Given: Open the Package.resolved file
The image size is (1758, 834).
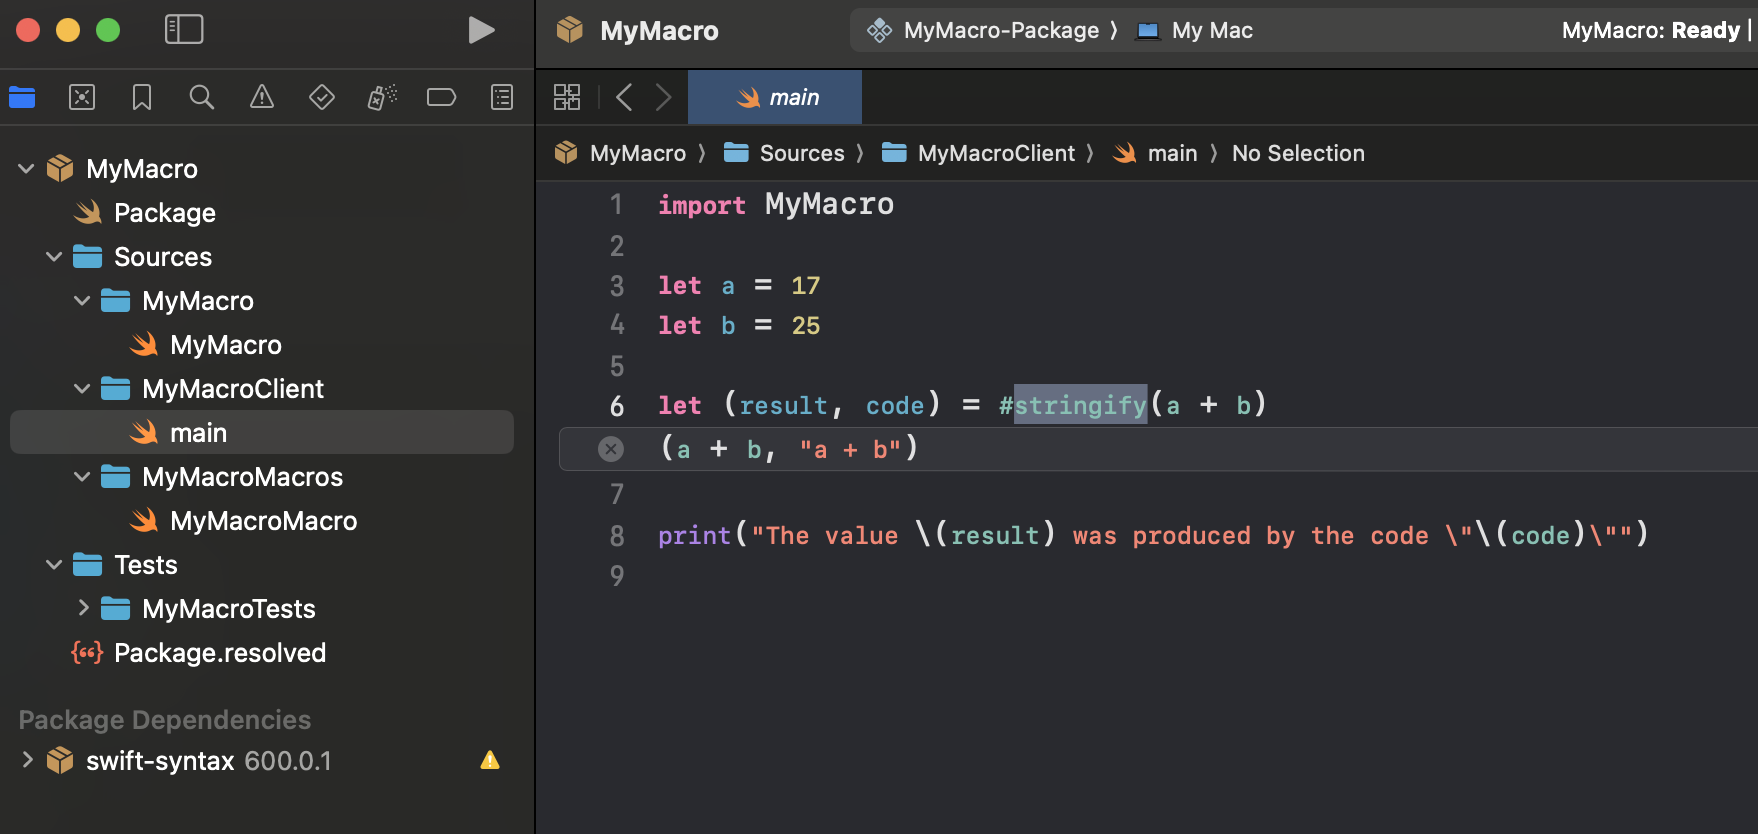Looking at the screenshot, I should tap(262, 652).
